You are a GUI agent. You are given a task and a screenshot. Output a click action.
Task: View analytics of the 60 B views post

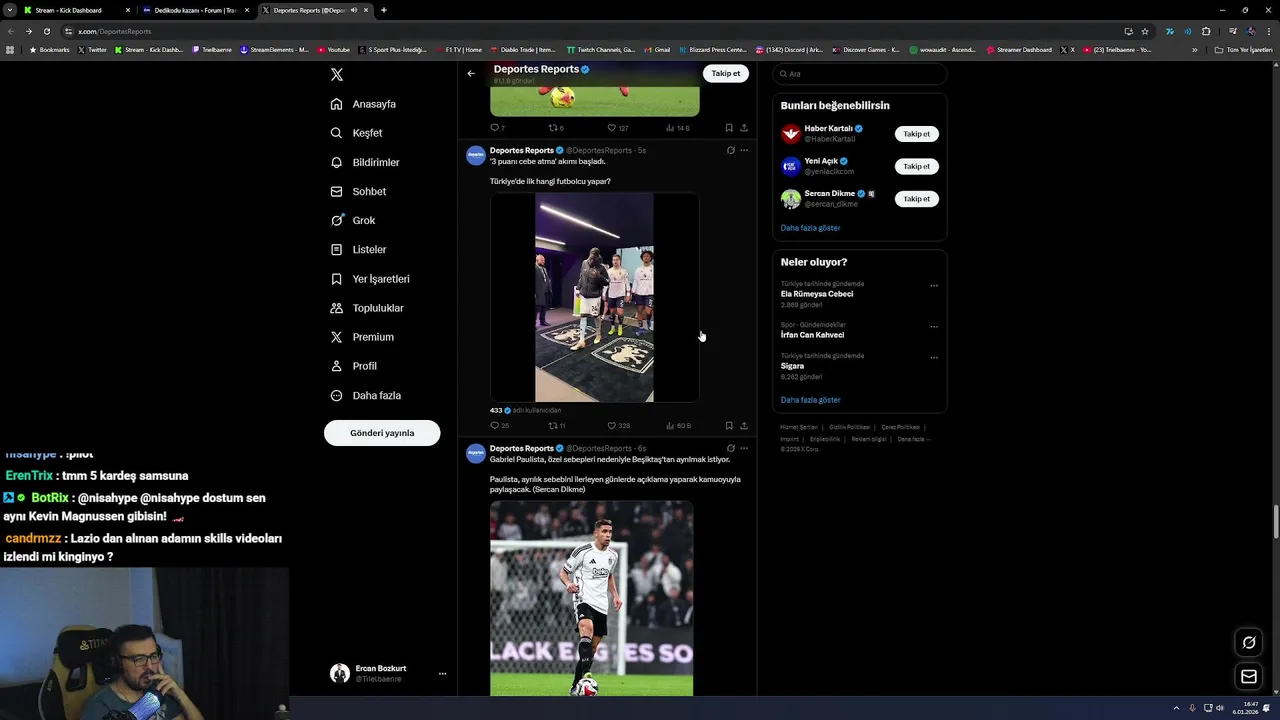point(678,426)
